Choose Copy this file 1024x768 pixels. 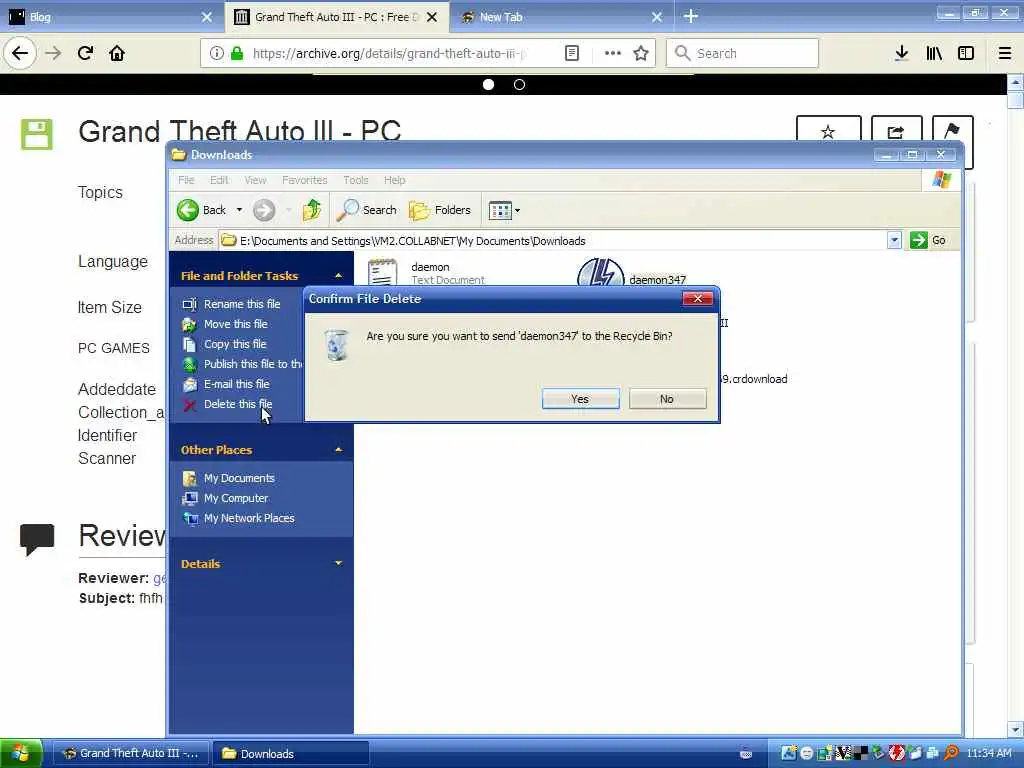[x=224, y=344]
